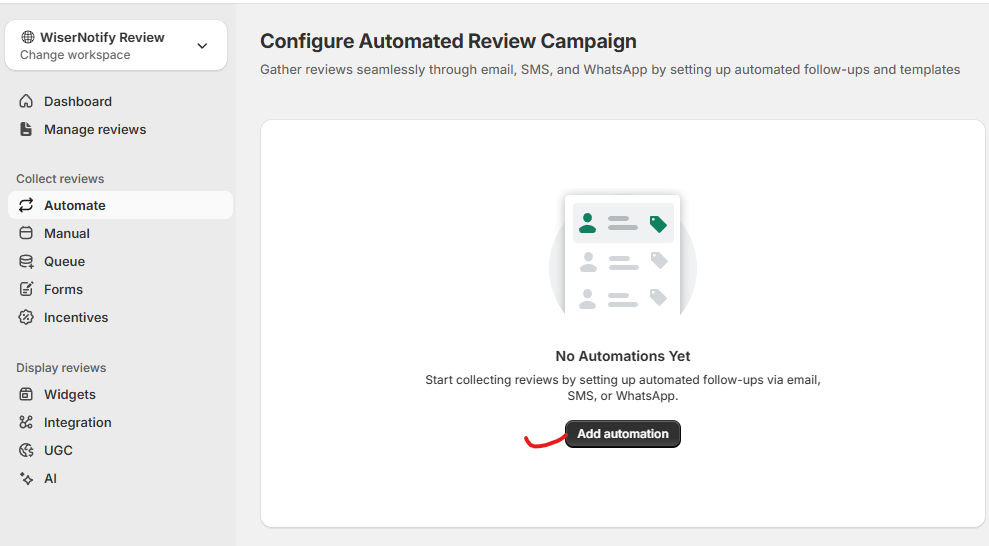Open the Manual collection menu item
This screenshot has width=989, height=546.
[67, 233]
